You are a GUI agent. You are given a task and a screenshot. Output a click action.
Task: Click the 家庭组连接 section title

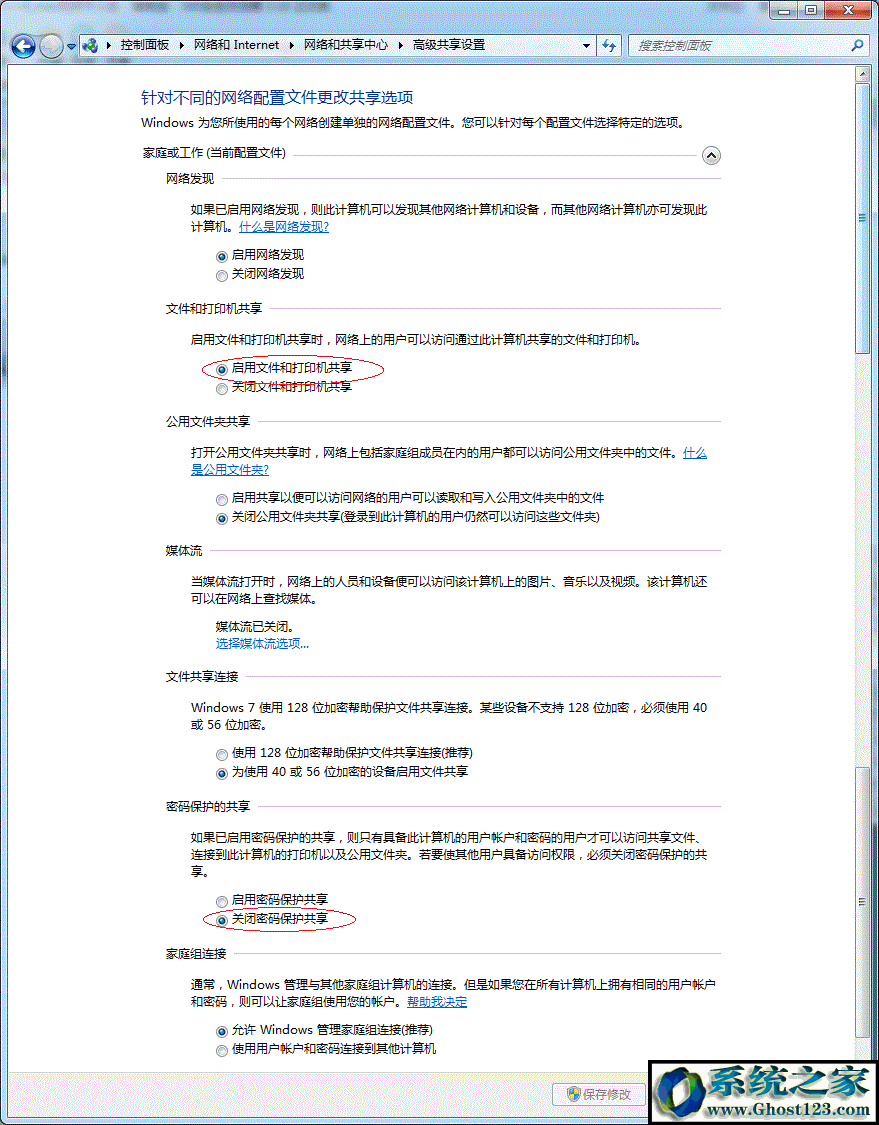pyautogui.click(x=196, y=954)
